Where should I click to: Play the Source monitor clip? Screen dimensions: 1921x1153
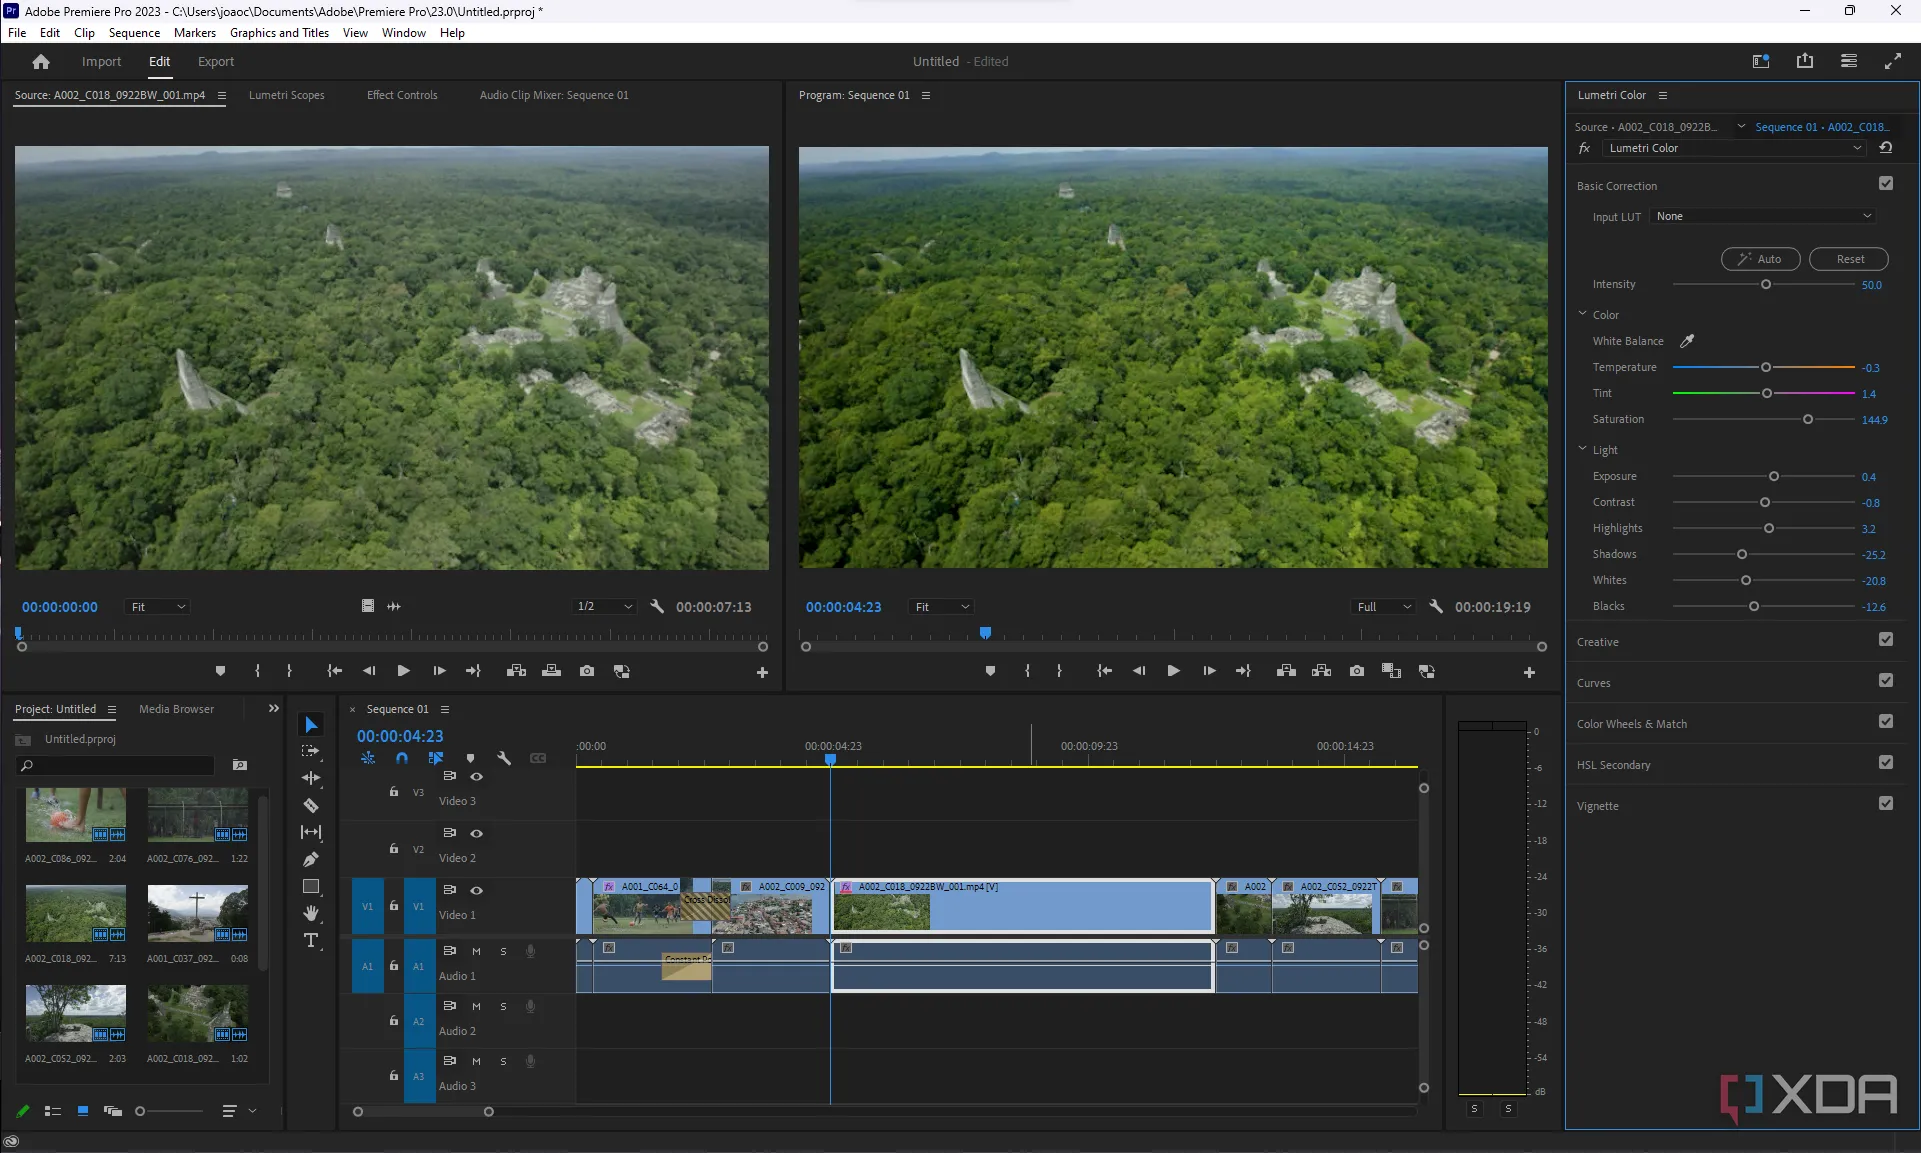(403, 671)
